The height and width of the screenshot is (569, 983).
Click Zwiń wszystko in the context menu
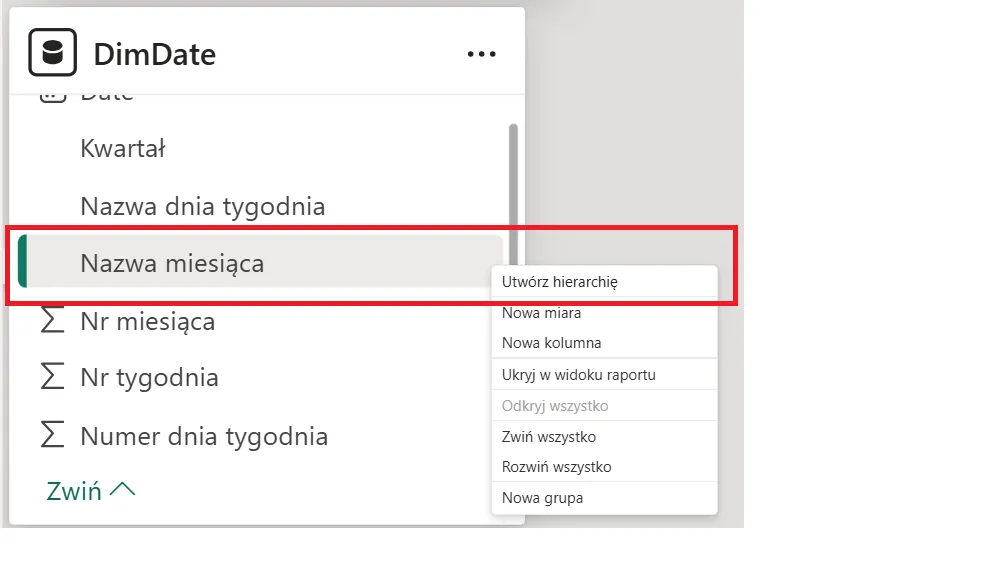[549, 437]
